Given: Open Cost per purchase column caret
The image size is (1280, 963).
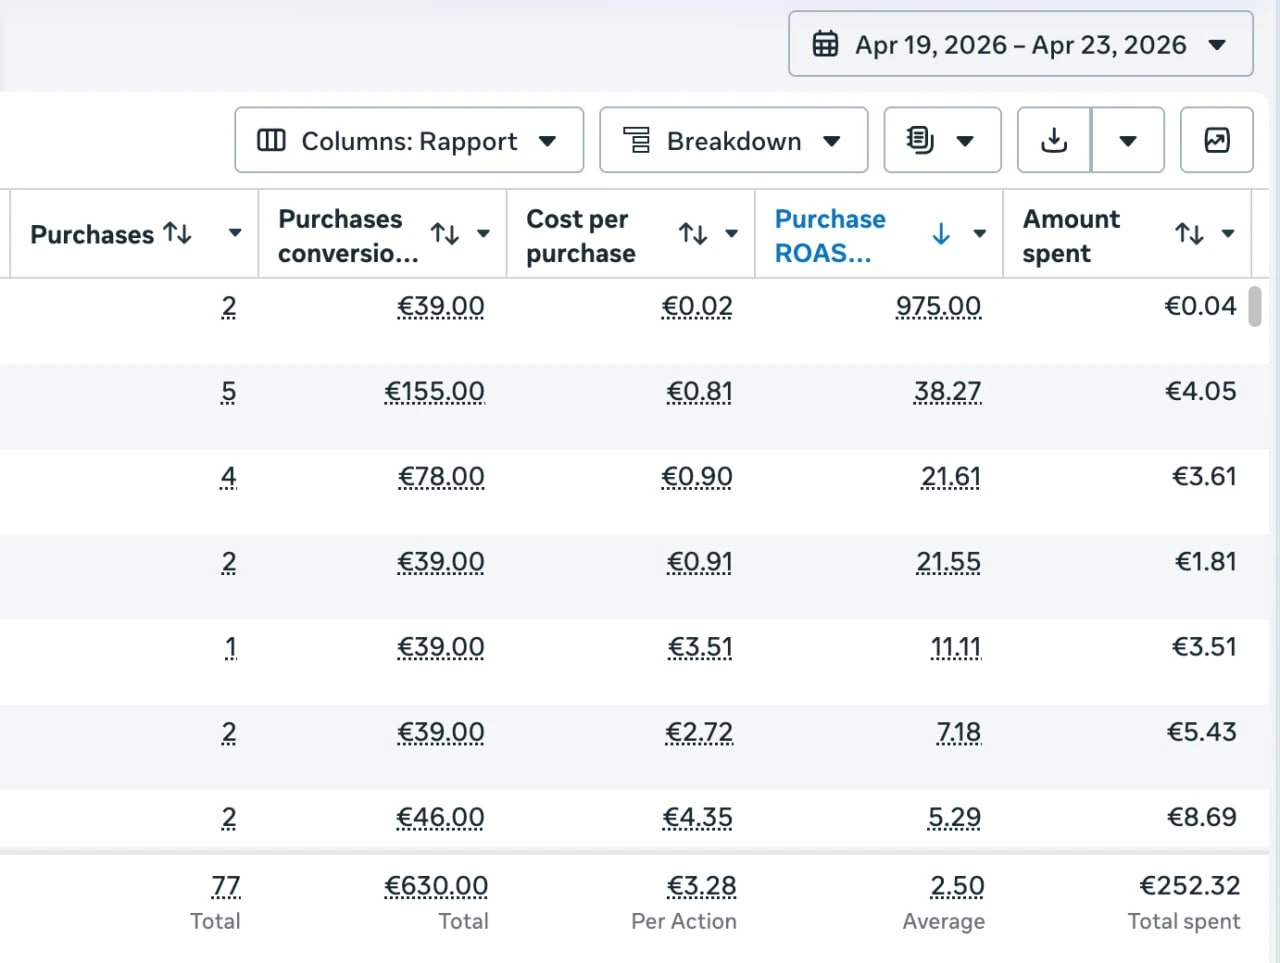Looking at the screenshot, I should tap(731, 233).
